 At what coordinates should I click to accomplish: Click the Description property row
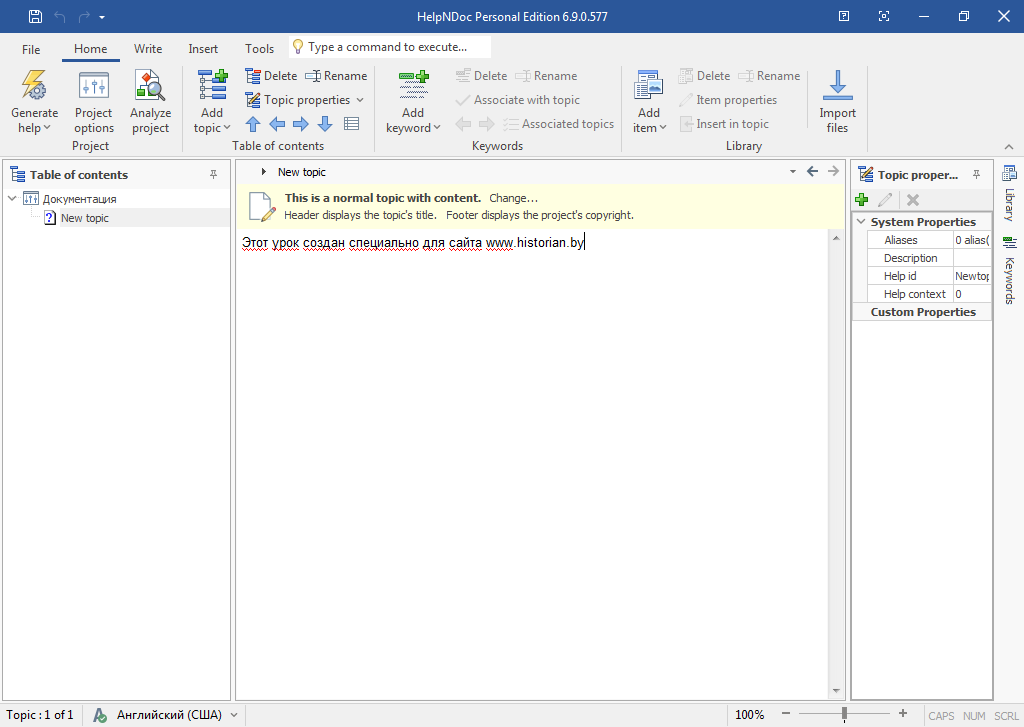click(929, 258)
